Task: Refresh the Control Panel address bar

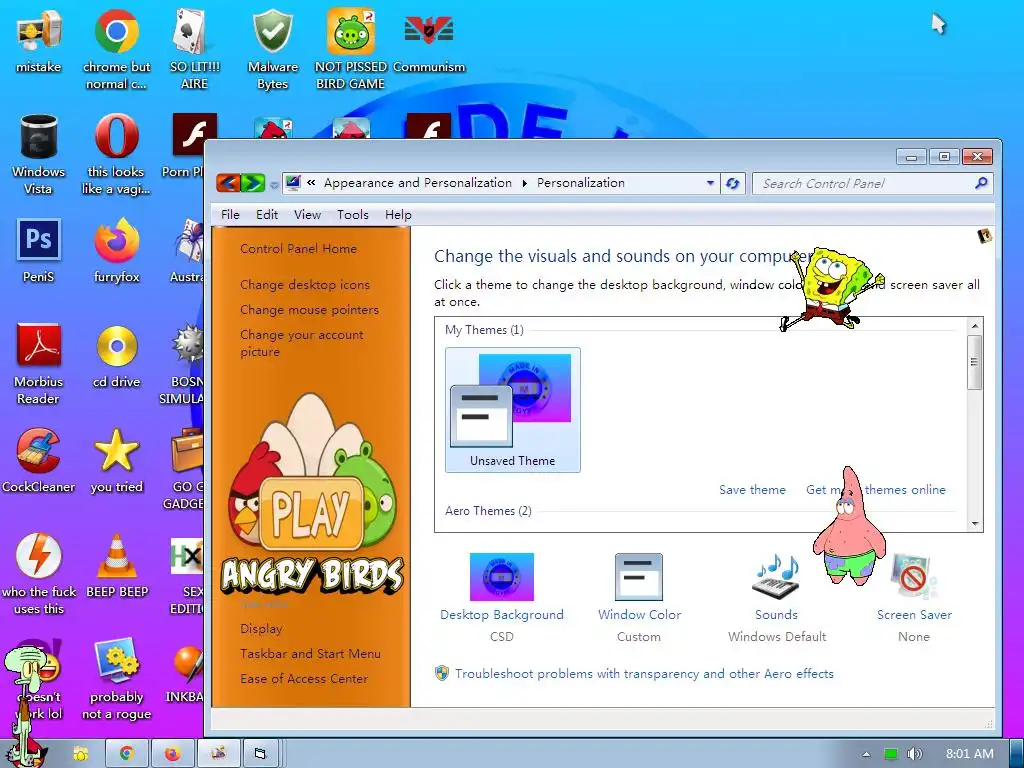Action: point(733,184)
